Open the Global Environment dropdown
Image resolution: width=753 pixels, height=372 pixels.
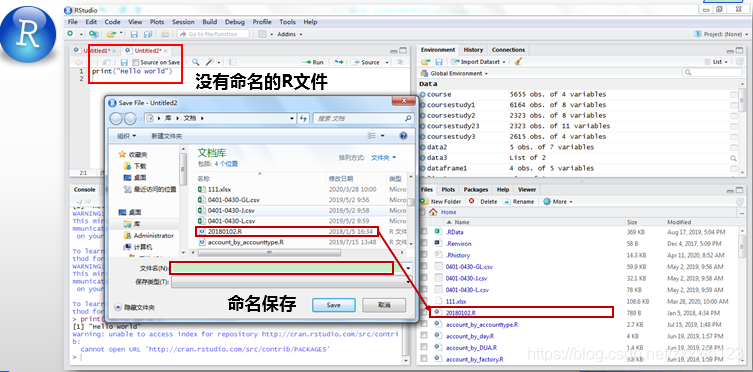point(454,73)
